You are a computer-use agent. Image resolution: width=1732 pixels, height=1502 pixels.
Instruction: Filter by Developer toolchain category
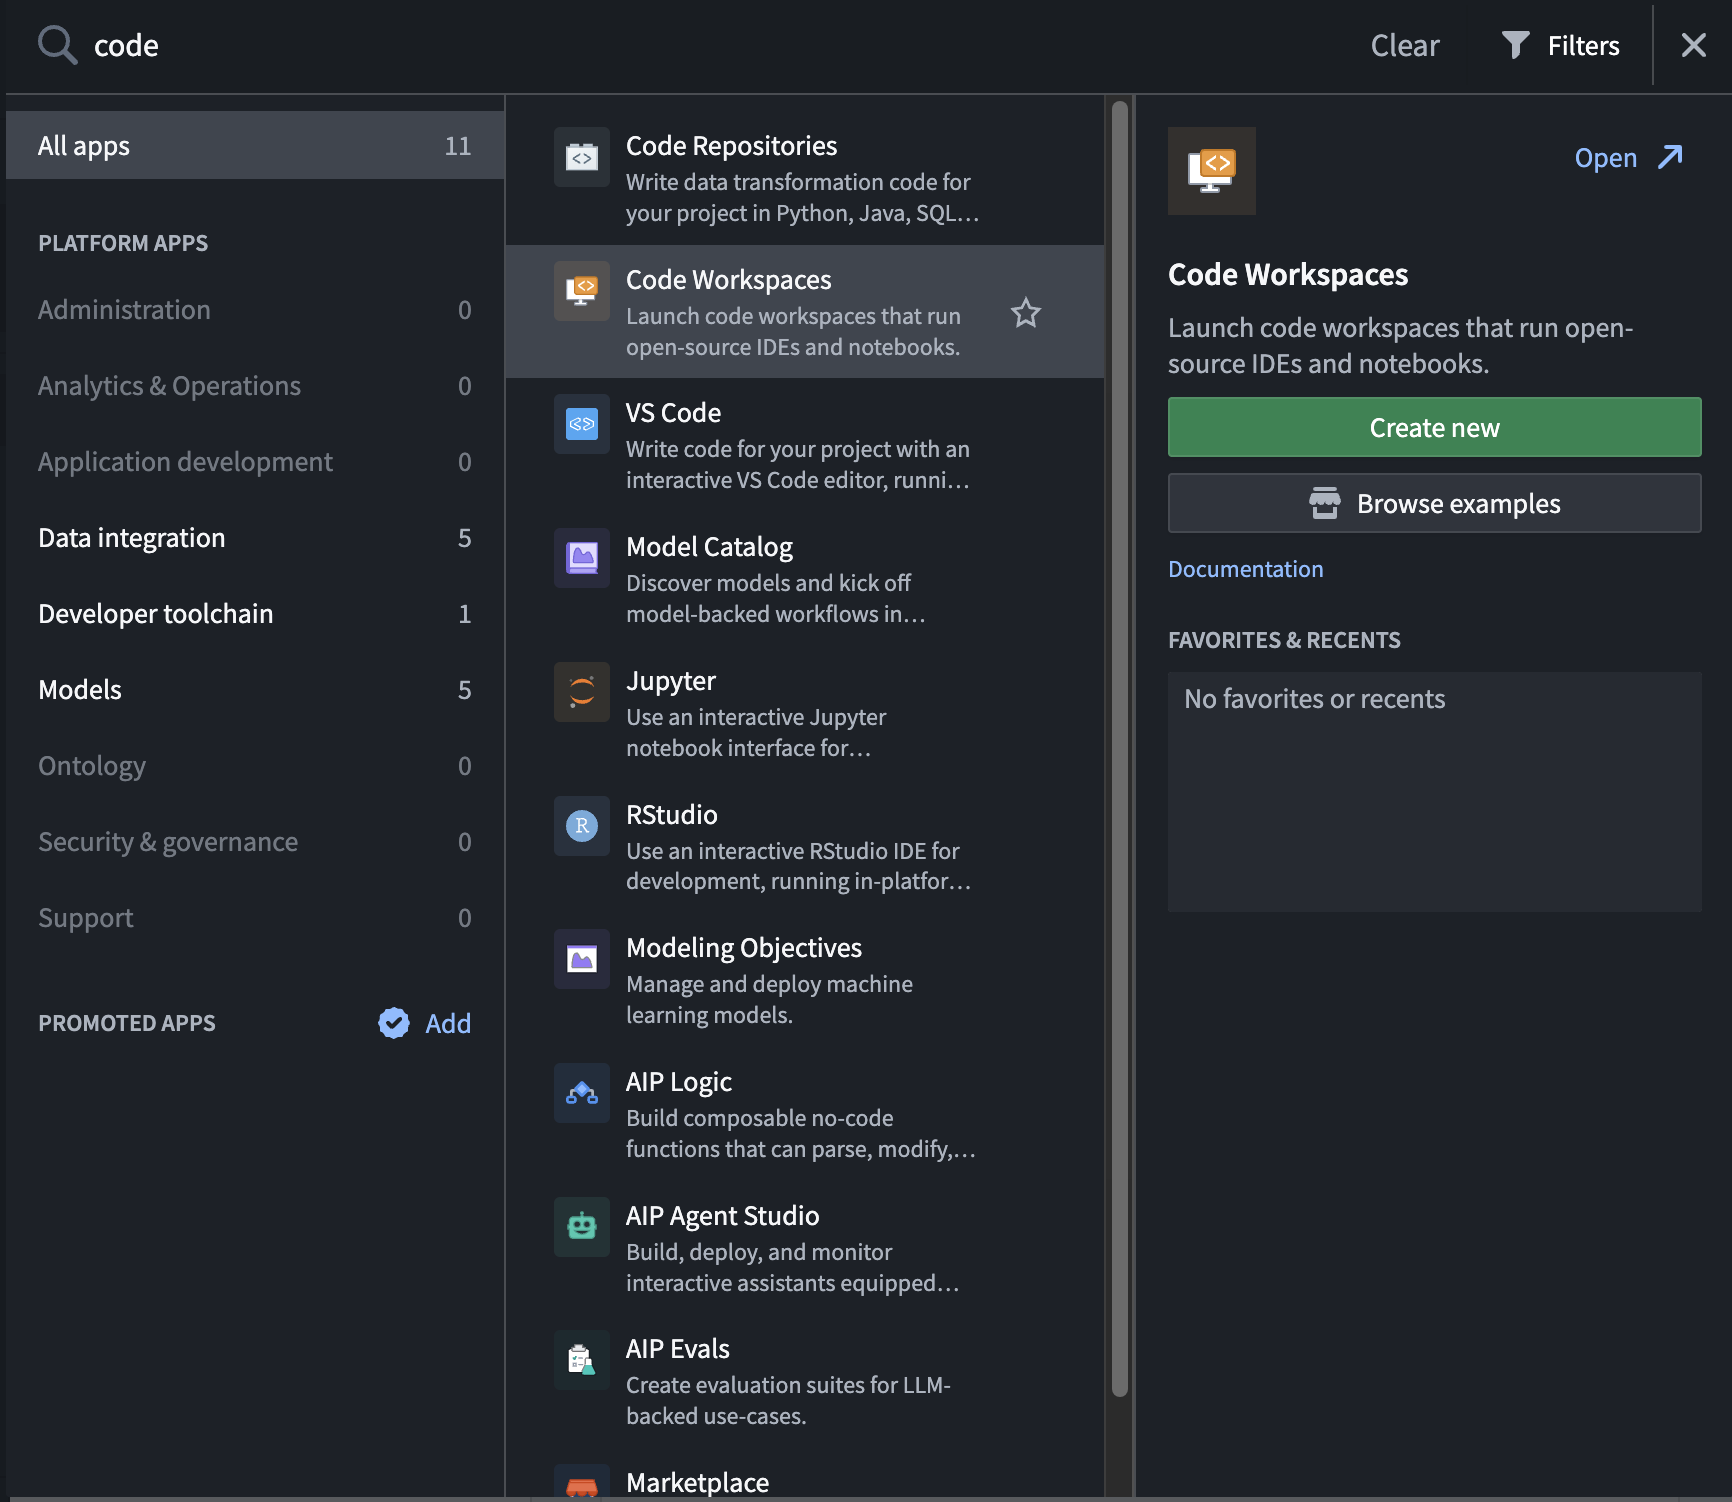pos(255,614)
